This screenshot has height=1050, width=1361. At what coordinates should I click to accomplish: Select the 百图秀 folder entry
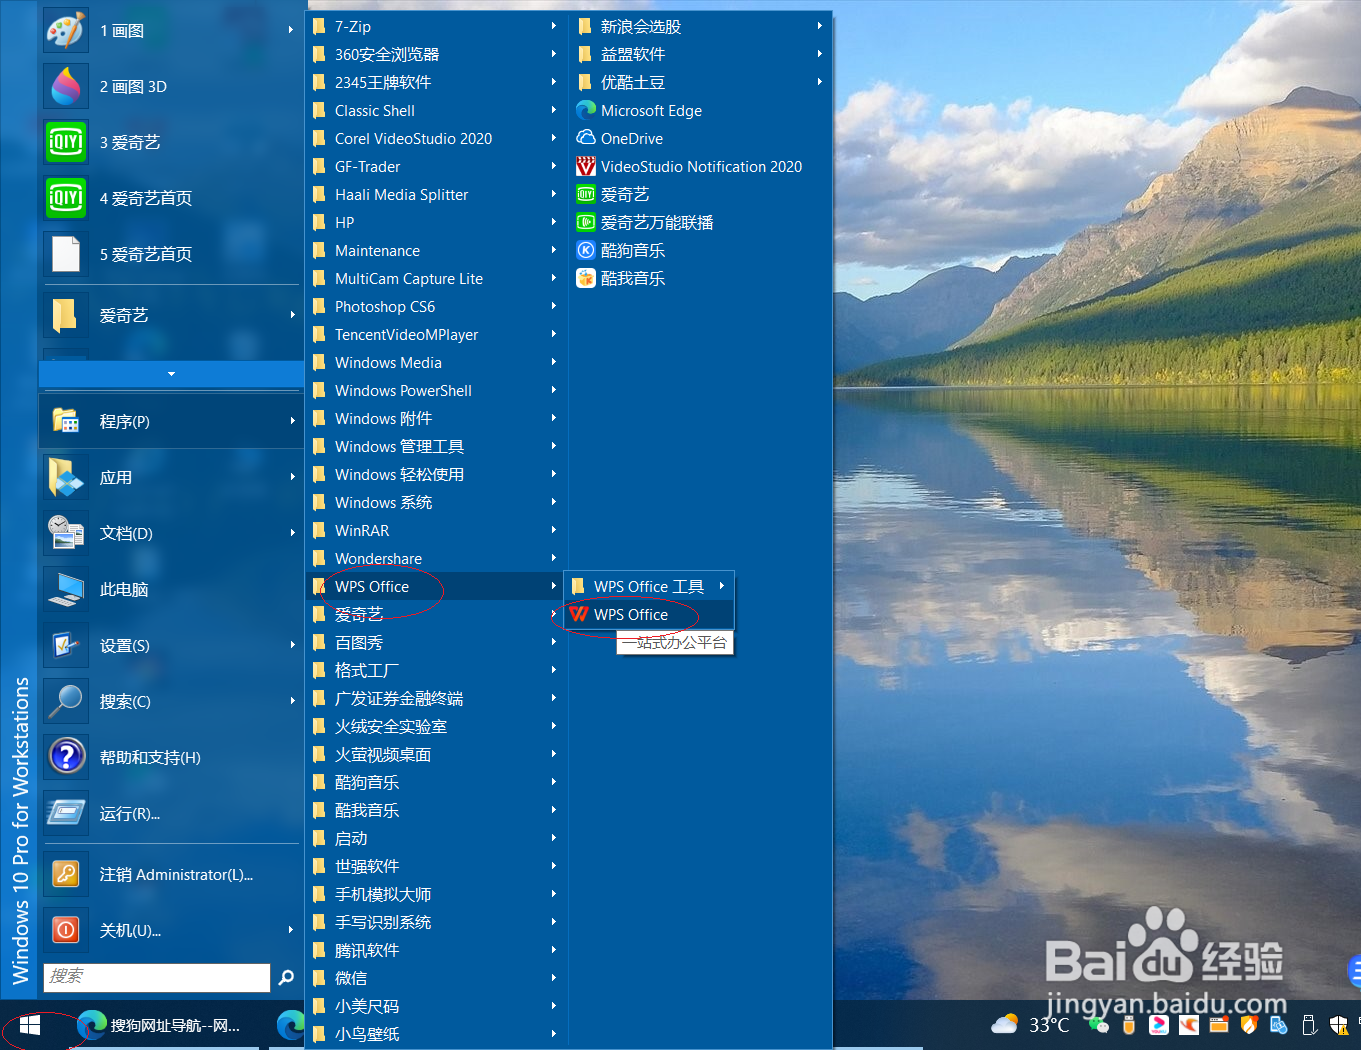pos(437,642)
